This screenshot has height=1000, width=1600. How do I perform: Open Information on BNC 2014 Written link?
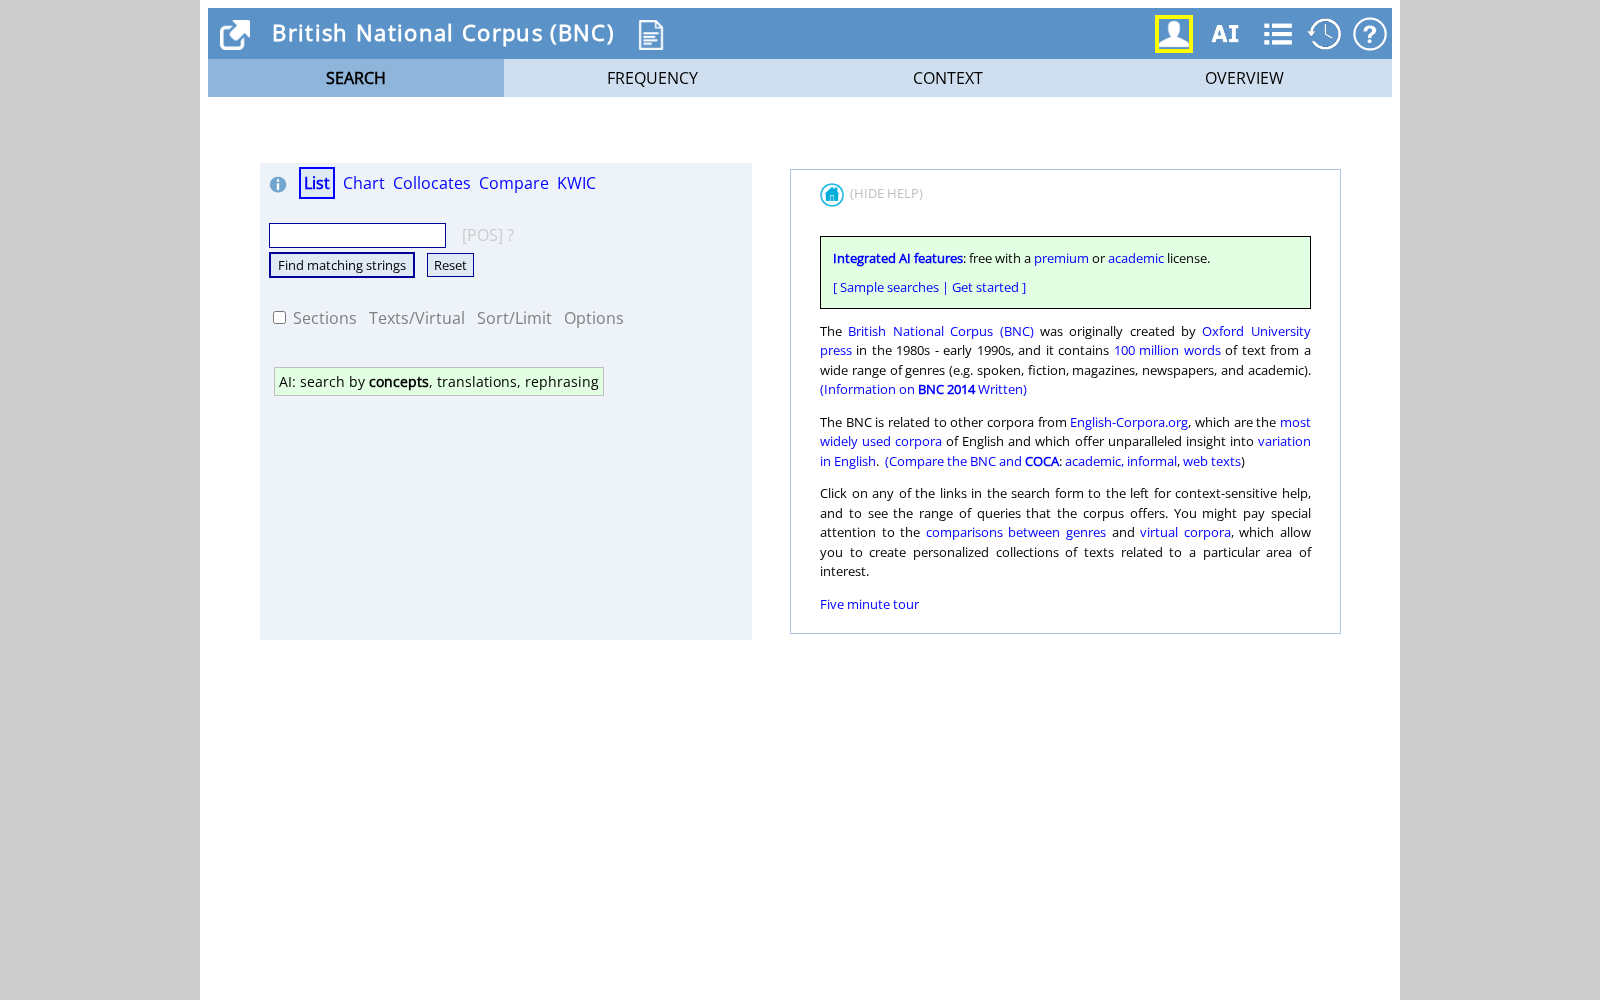[923, 390]
